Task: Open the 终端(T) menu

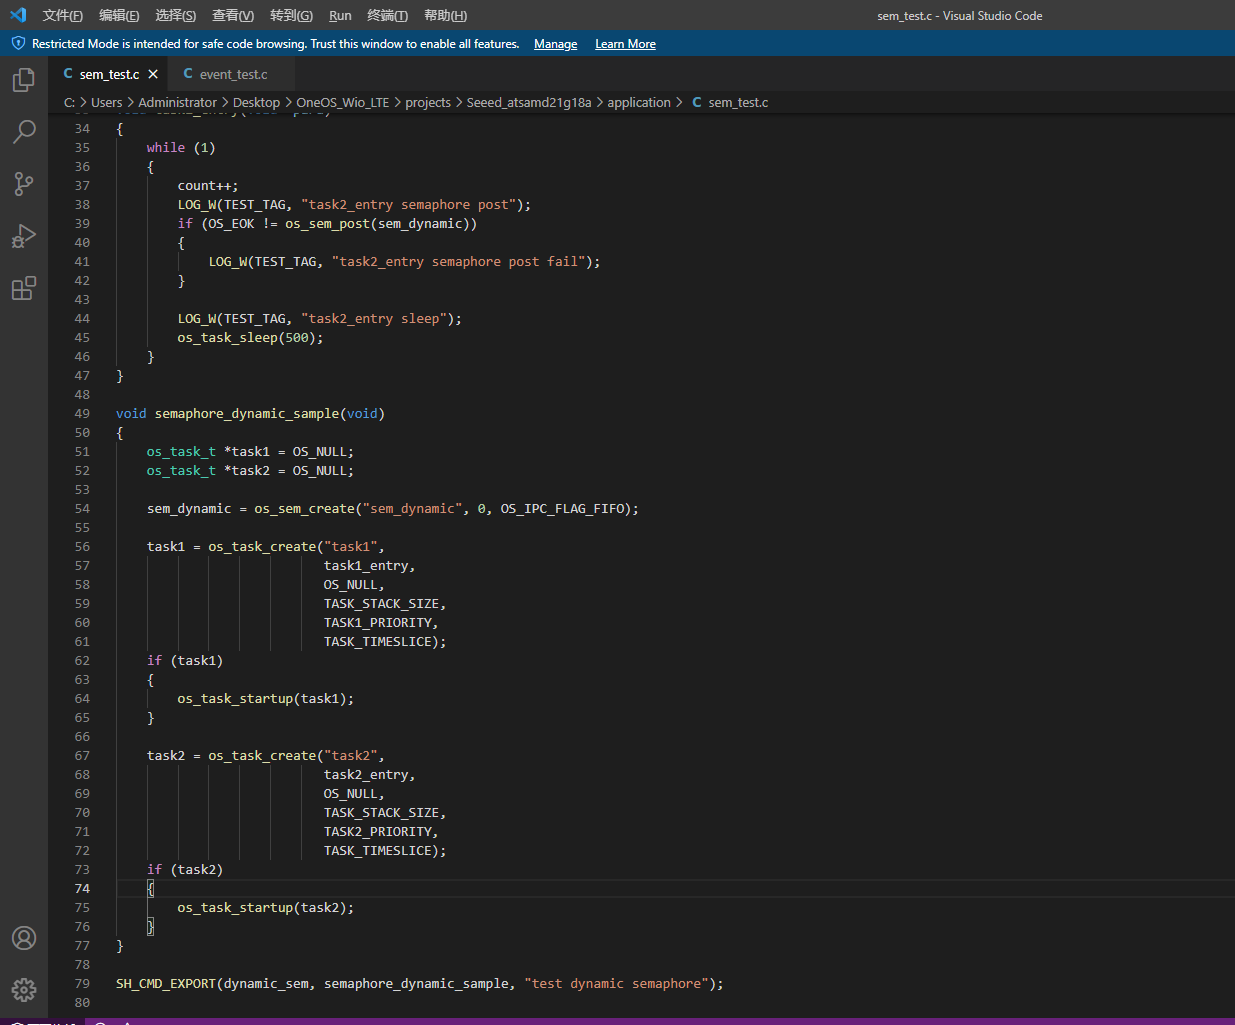Action: click(x=387, y=15)
